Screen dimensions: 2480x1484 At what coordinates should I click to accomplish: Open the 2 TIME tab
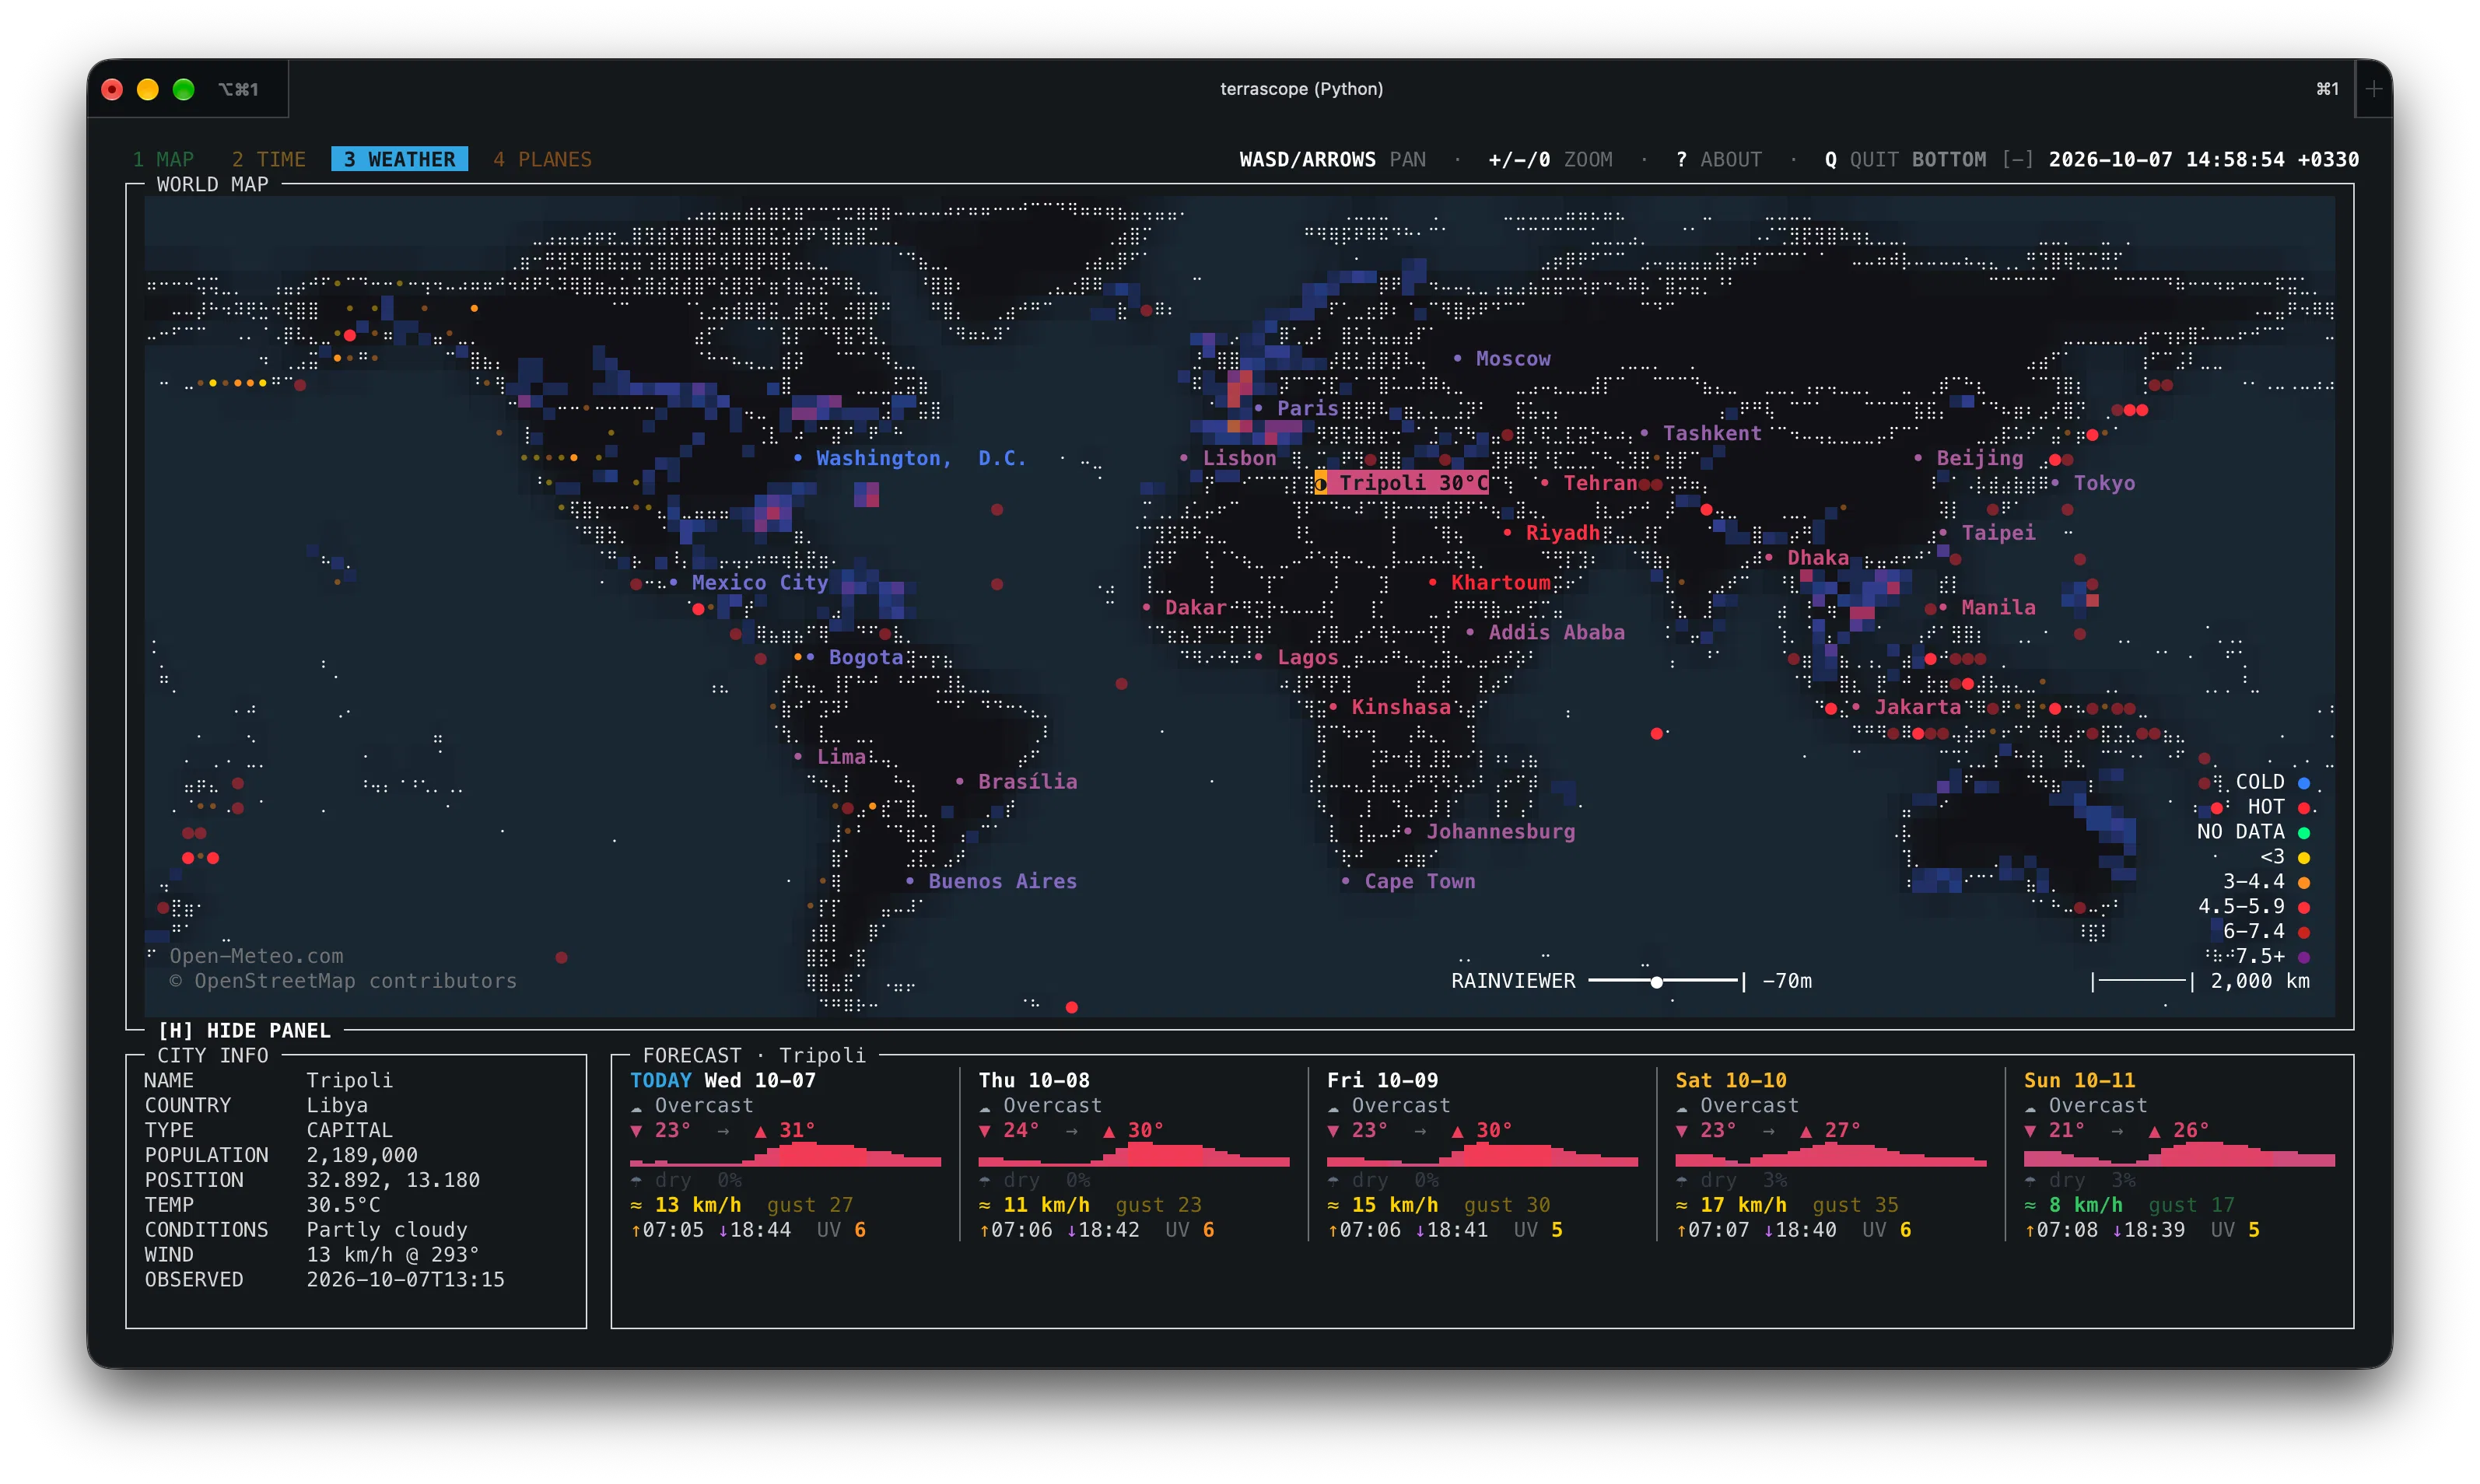[x=269, y=159]
